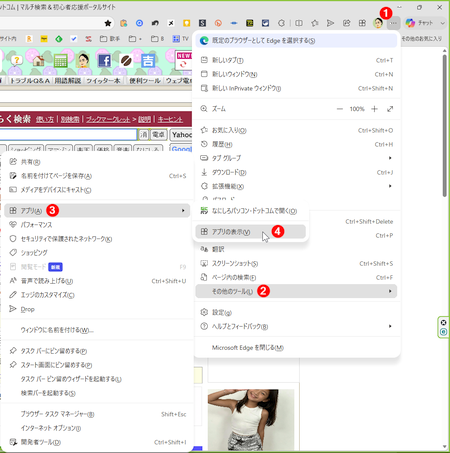This screenshot has width=450, height=453.
Task: Click the calculator icon on page banner
Action: click(61, 61)
